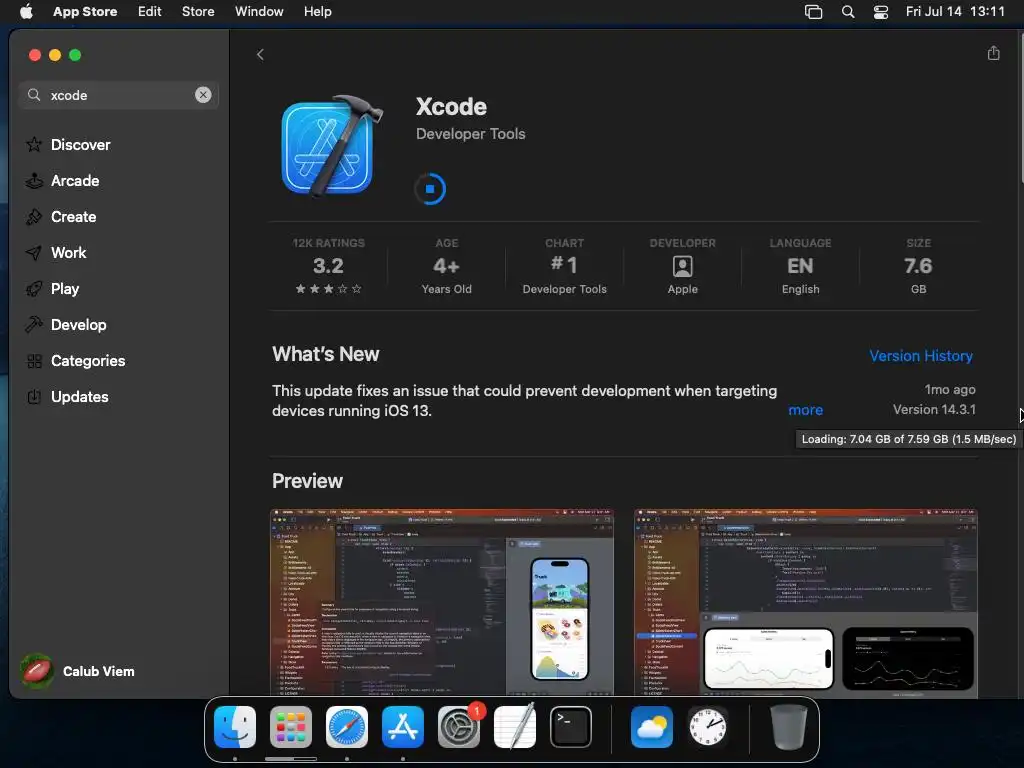
Task: Click the date and time in menu bar
Action: pyautogui.click(x=955, y=11)
